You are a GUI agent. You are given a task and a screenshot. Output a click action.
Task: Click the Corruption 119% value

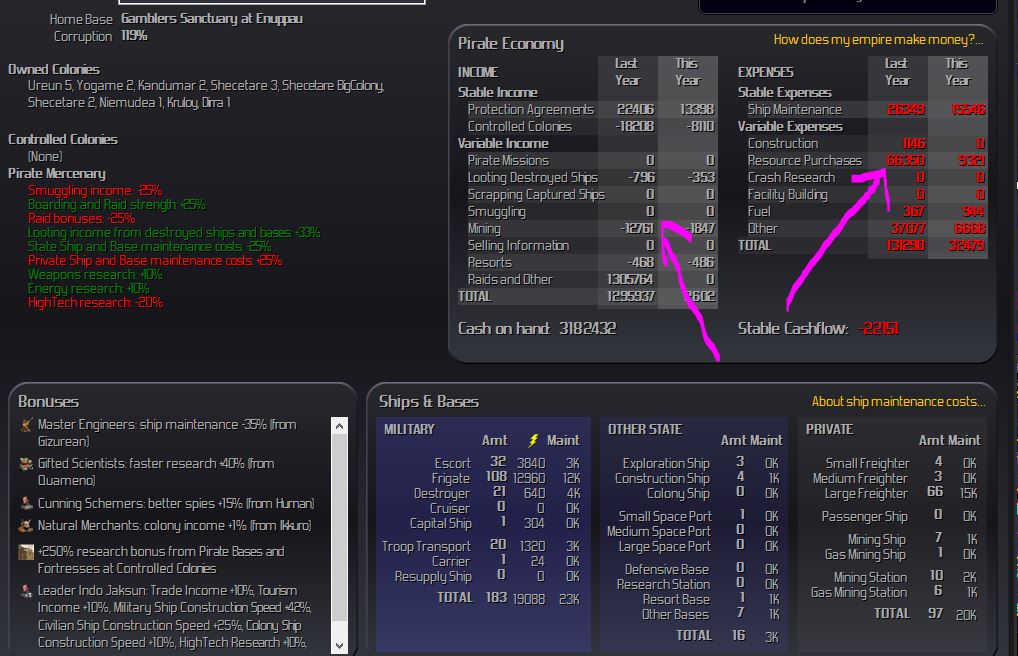click(134, 36)
